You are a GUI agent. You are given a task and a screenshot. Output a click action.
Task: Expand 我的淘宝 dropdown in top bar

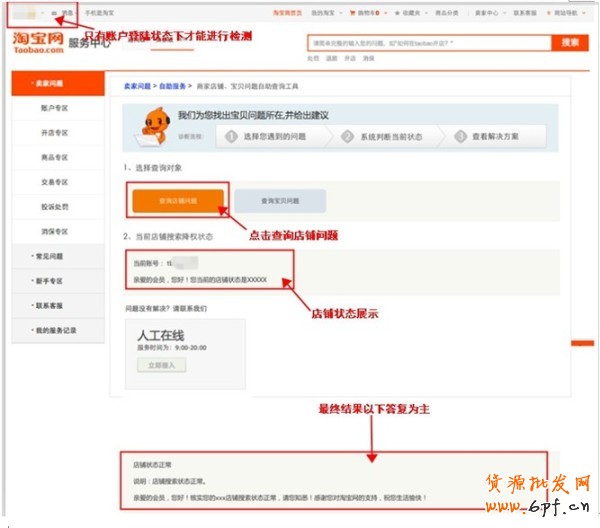coord(324,13)
